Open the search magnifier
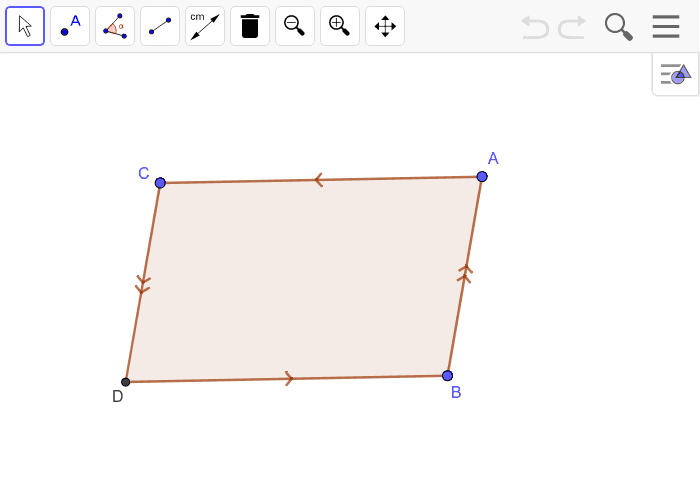 pyautogui.click(x=619, y=27)
